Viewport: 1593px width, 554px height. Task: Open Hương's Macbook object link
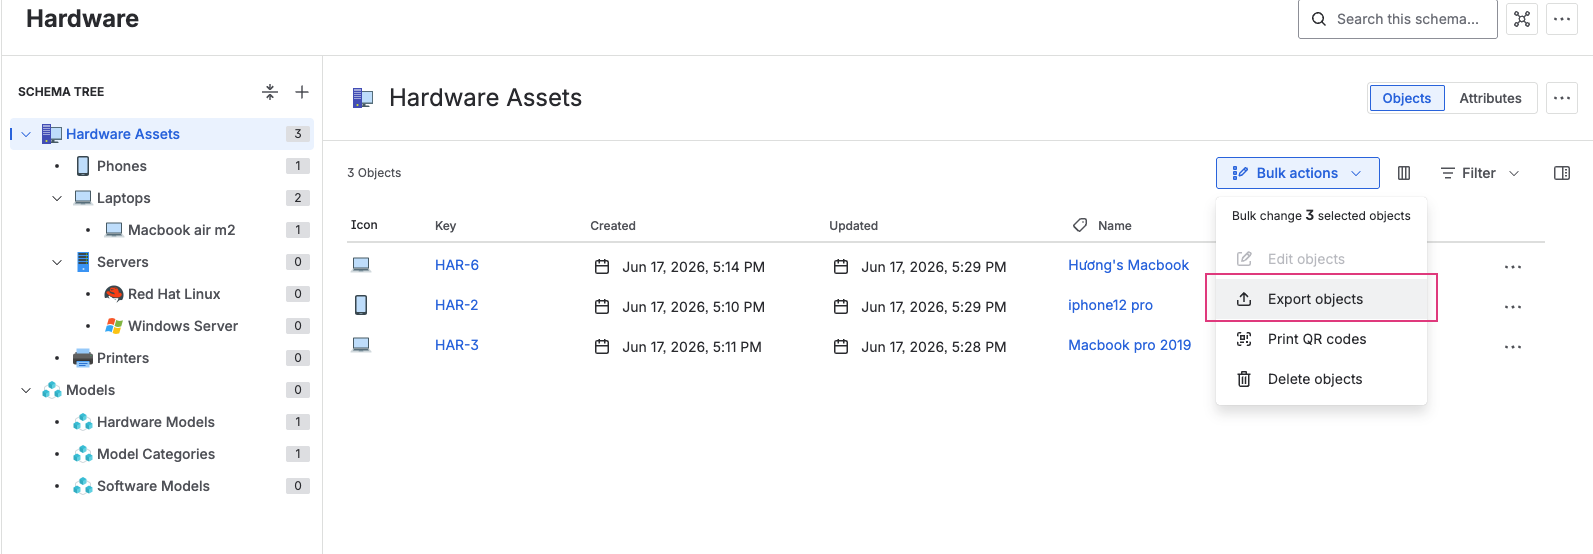[x=1128, y=265]
